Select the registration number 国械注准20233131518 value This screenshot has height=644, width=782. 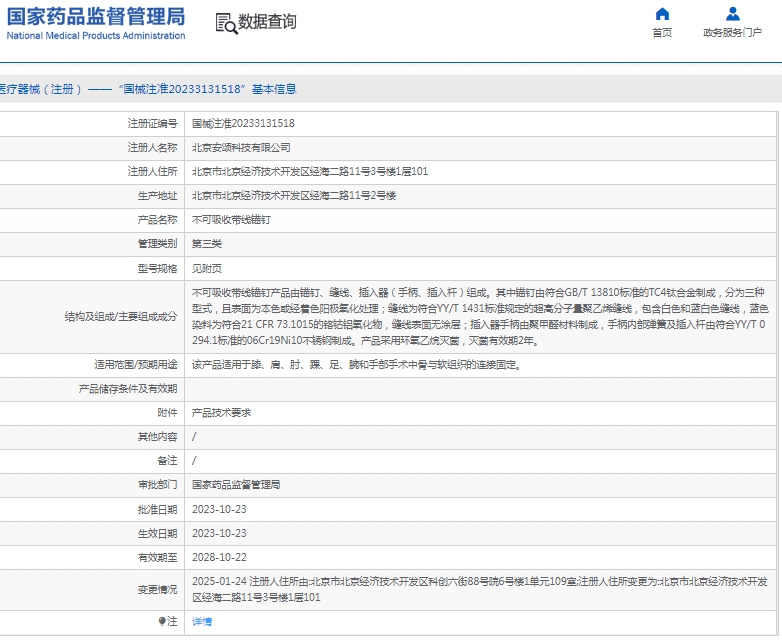[x=243, y=123]
